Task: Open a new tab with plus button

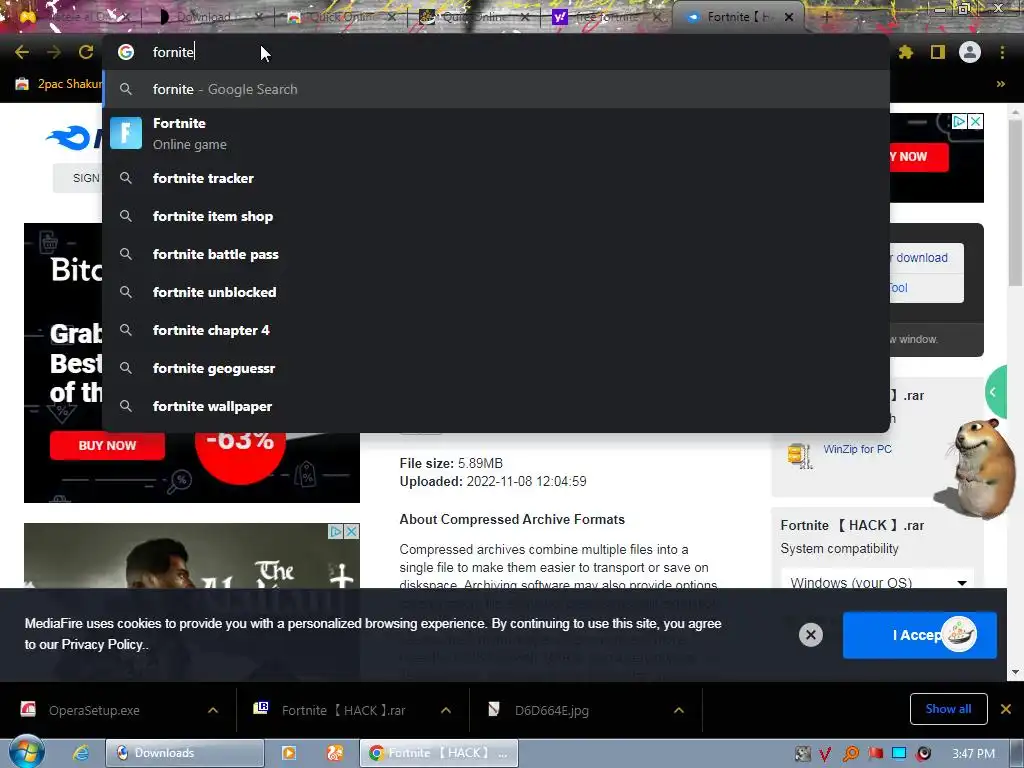Action: [x=826, y=17]
